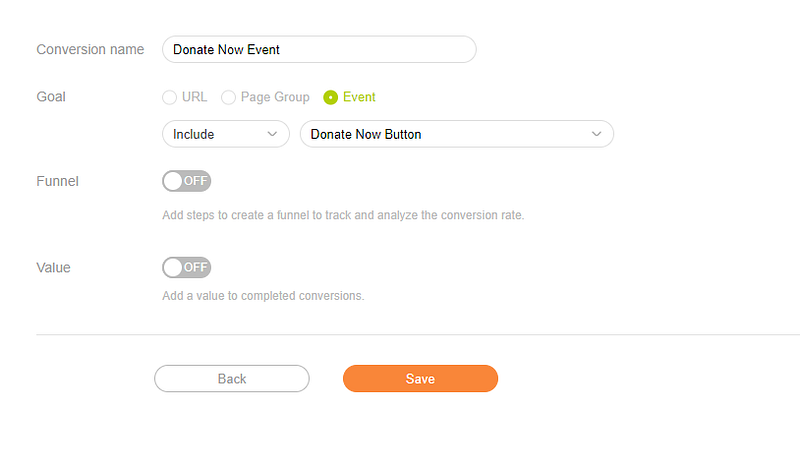Click the "URL" option text
The height and width of the screenshot is (474, 800).
(194, 97)
